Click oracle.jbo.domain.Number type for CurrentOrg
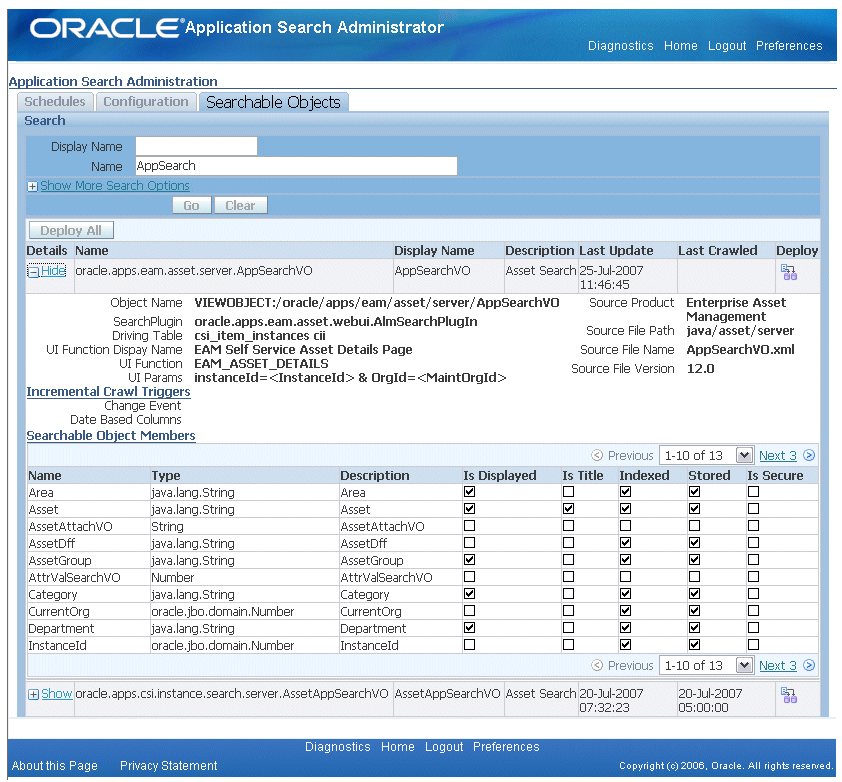Image resolution: width=842 pixels, height=782 pixels. click(x=223, y=612)
